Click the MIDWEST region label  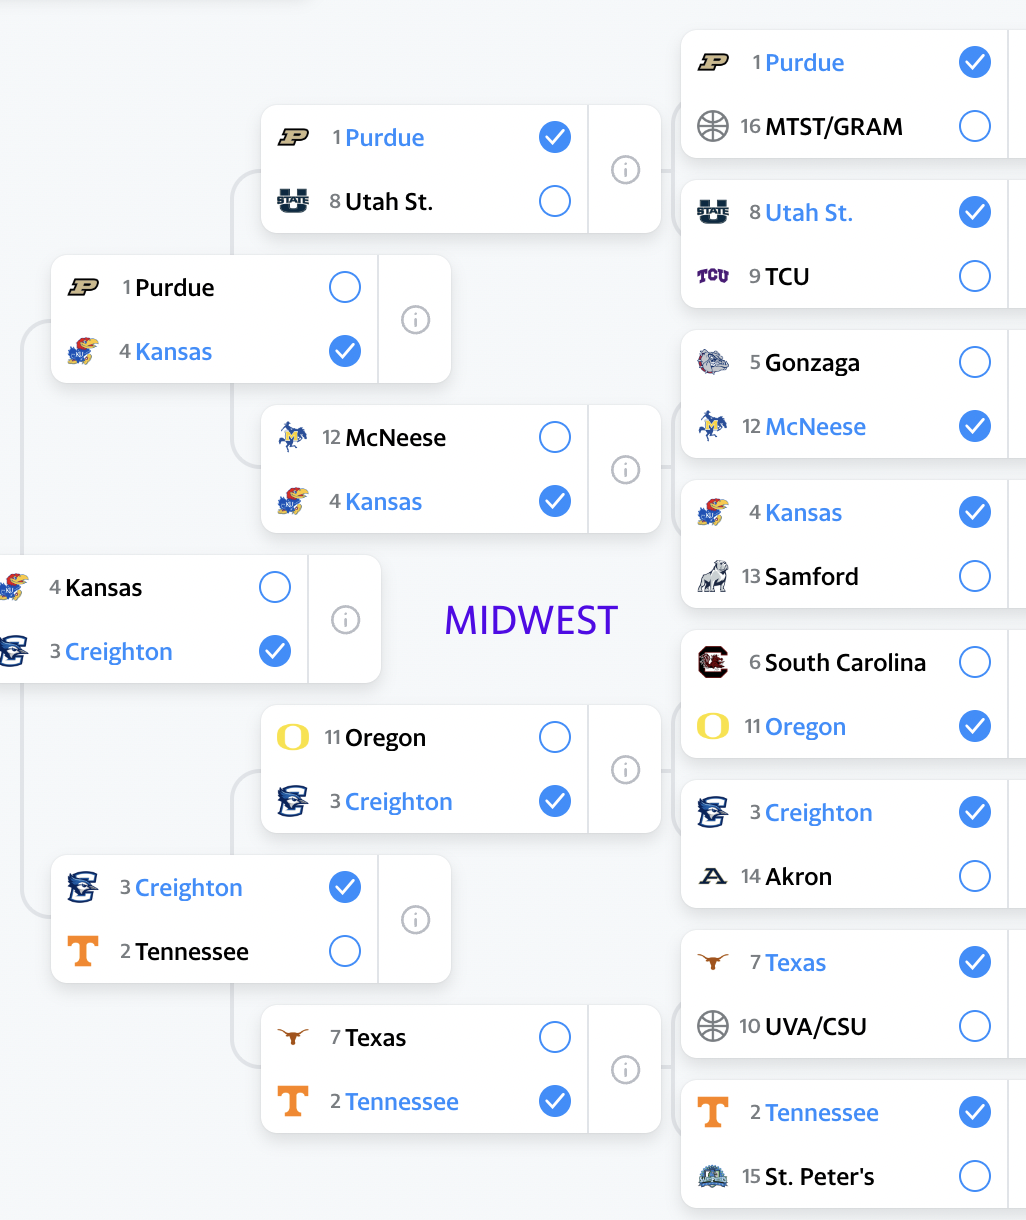pyautogui.click(x=531, y=620)
